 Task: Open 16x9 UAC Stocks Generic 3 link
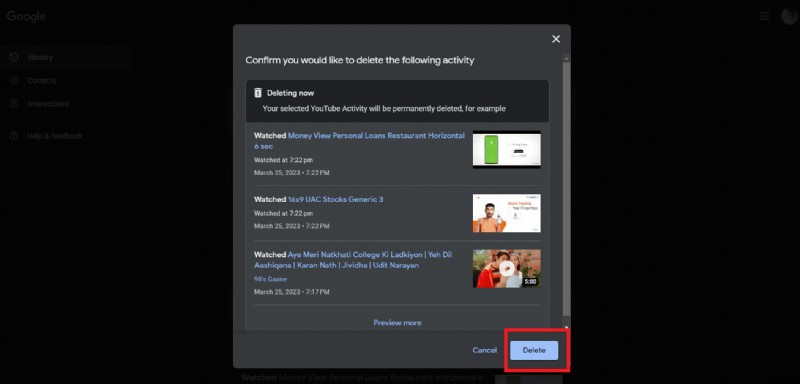335,199
